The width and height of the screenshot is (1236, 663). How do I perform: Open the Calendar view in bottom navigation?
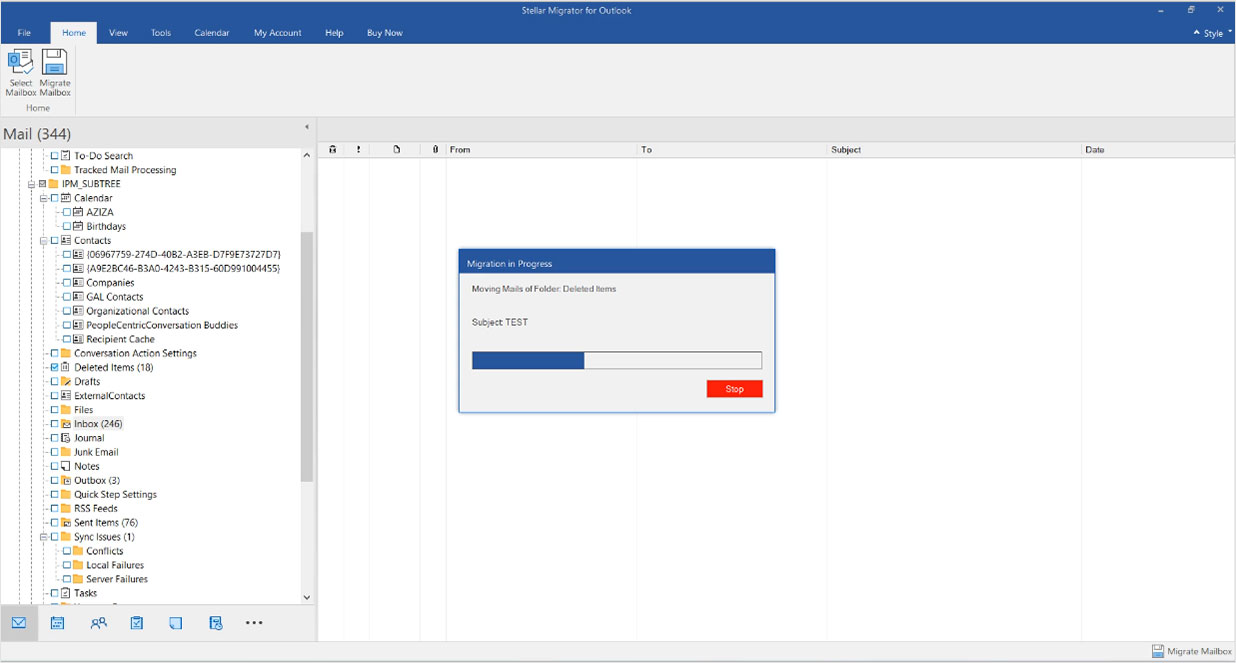(58, 623)
